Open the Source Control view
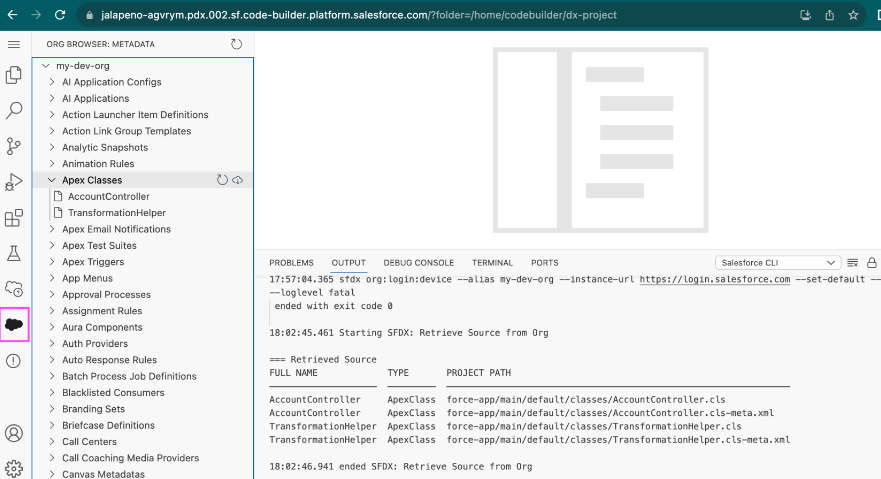The height and width of the screenshot is (479, 881). click(14, 146)
